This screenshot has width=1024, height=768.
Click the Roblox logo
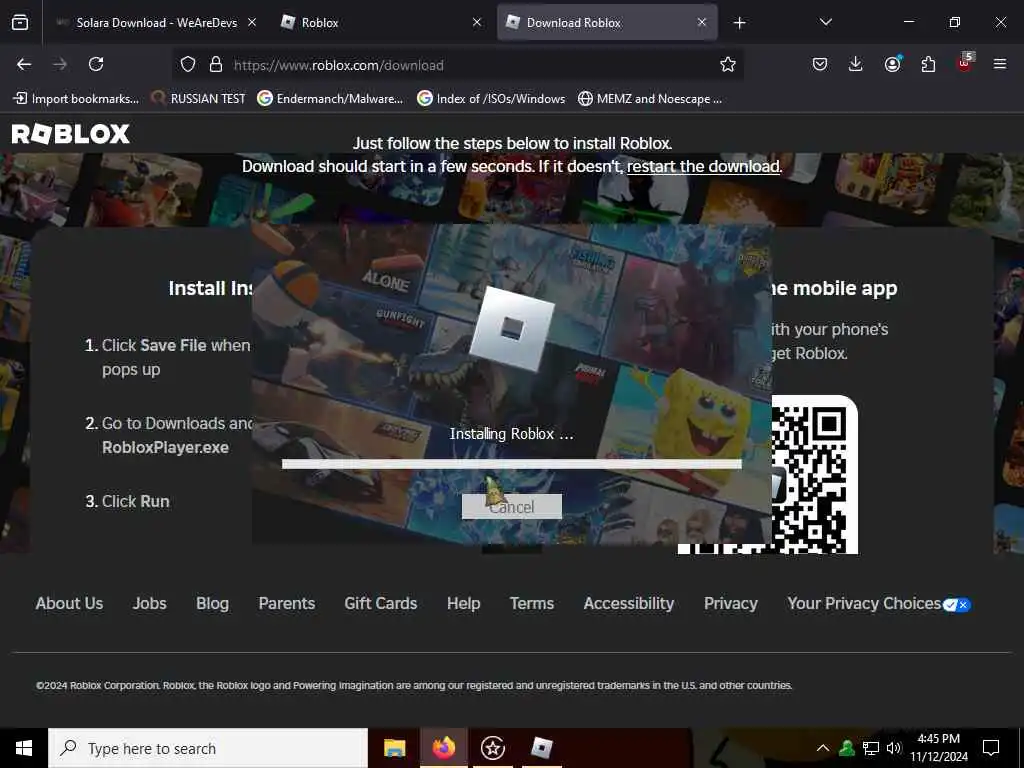point(71,134)
